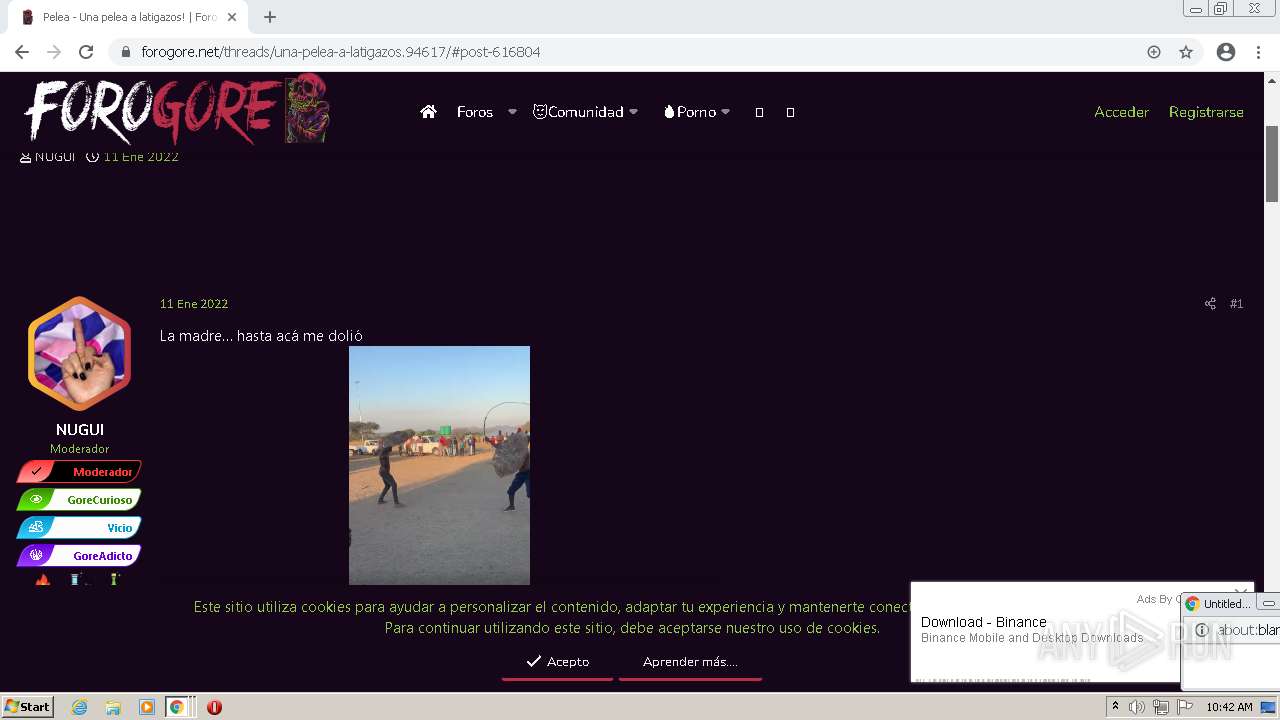This screenshot has width=1280, height=720.
Task: Play the whip fight video thumbnail
Action: click(x=439, y=465)
